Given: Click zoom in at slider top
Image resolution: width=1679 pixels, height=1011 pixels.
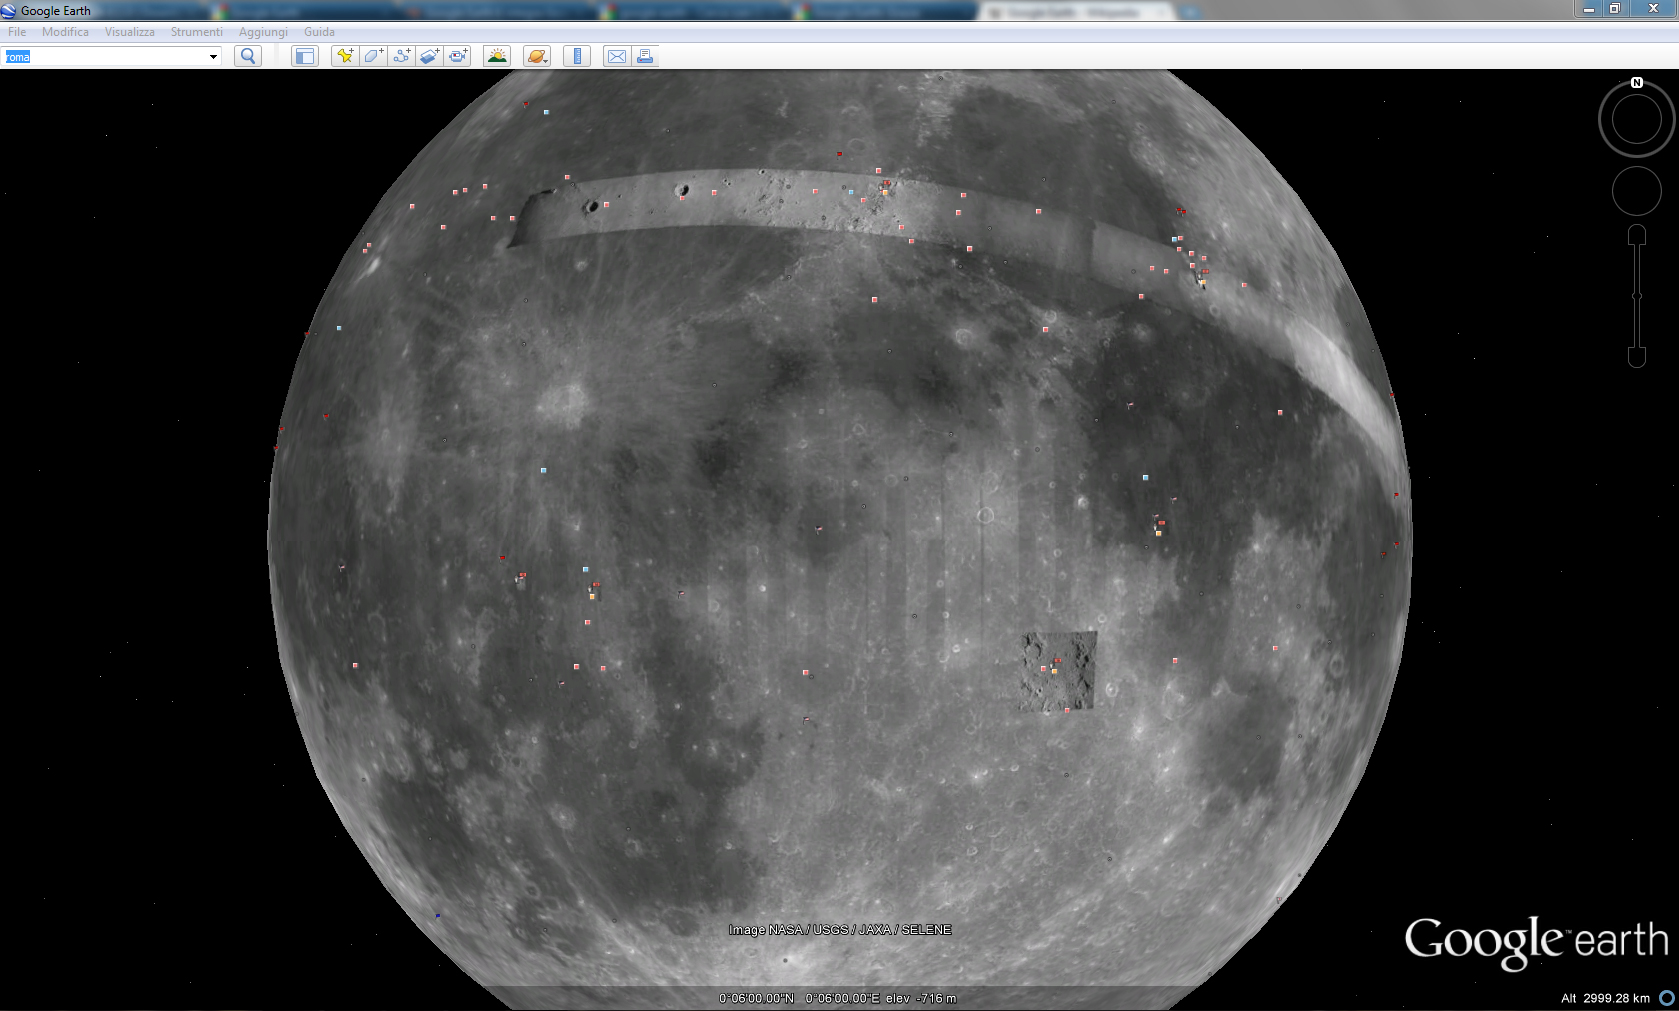Looking at the screenshot, I should 1637,235.
